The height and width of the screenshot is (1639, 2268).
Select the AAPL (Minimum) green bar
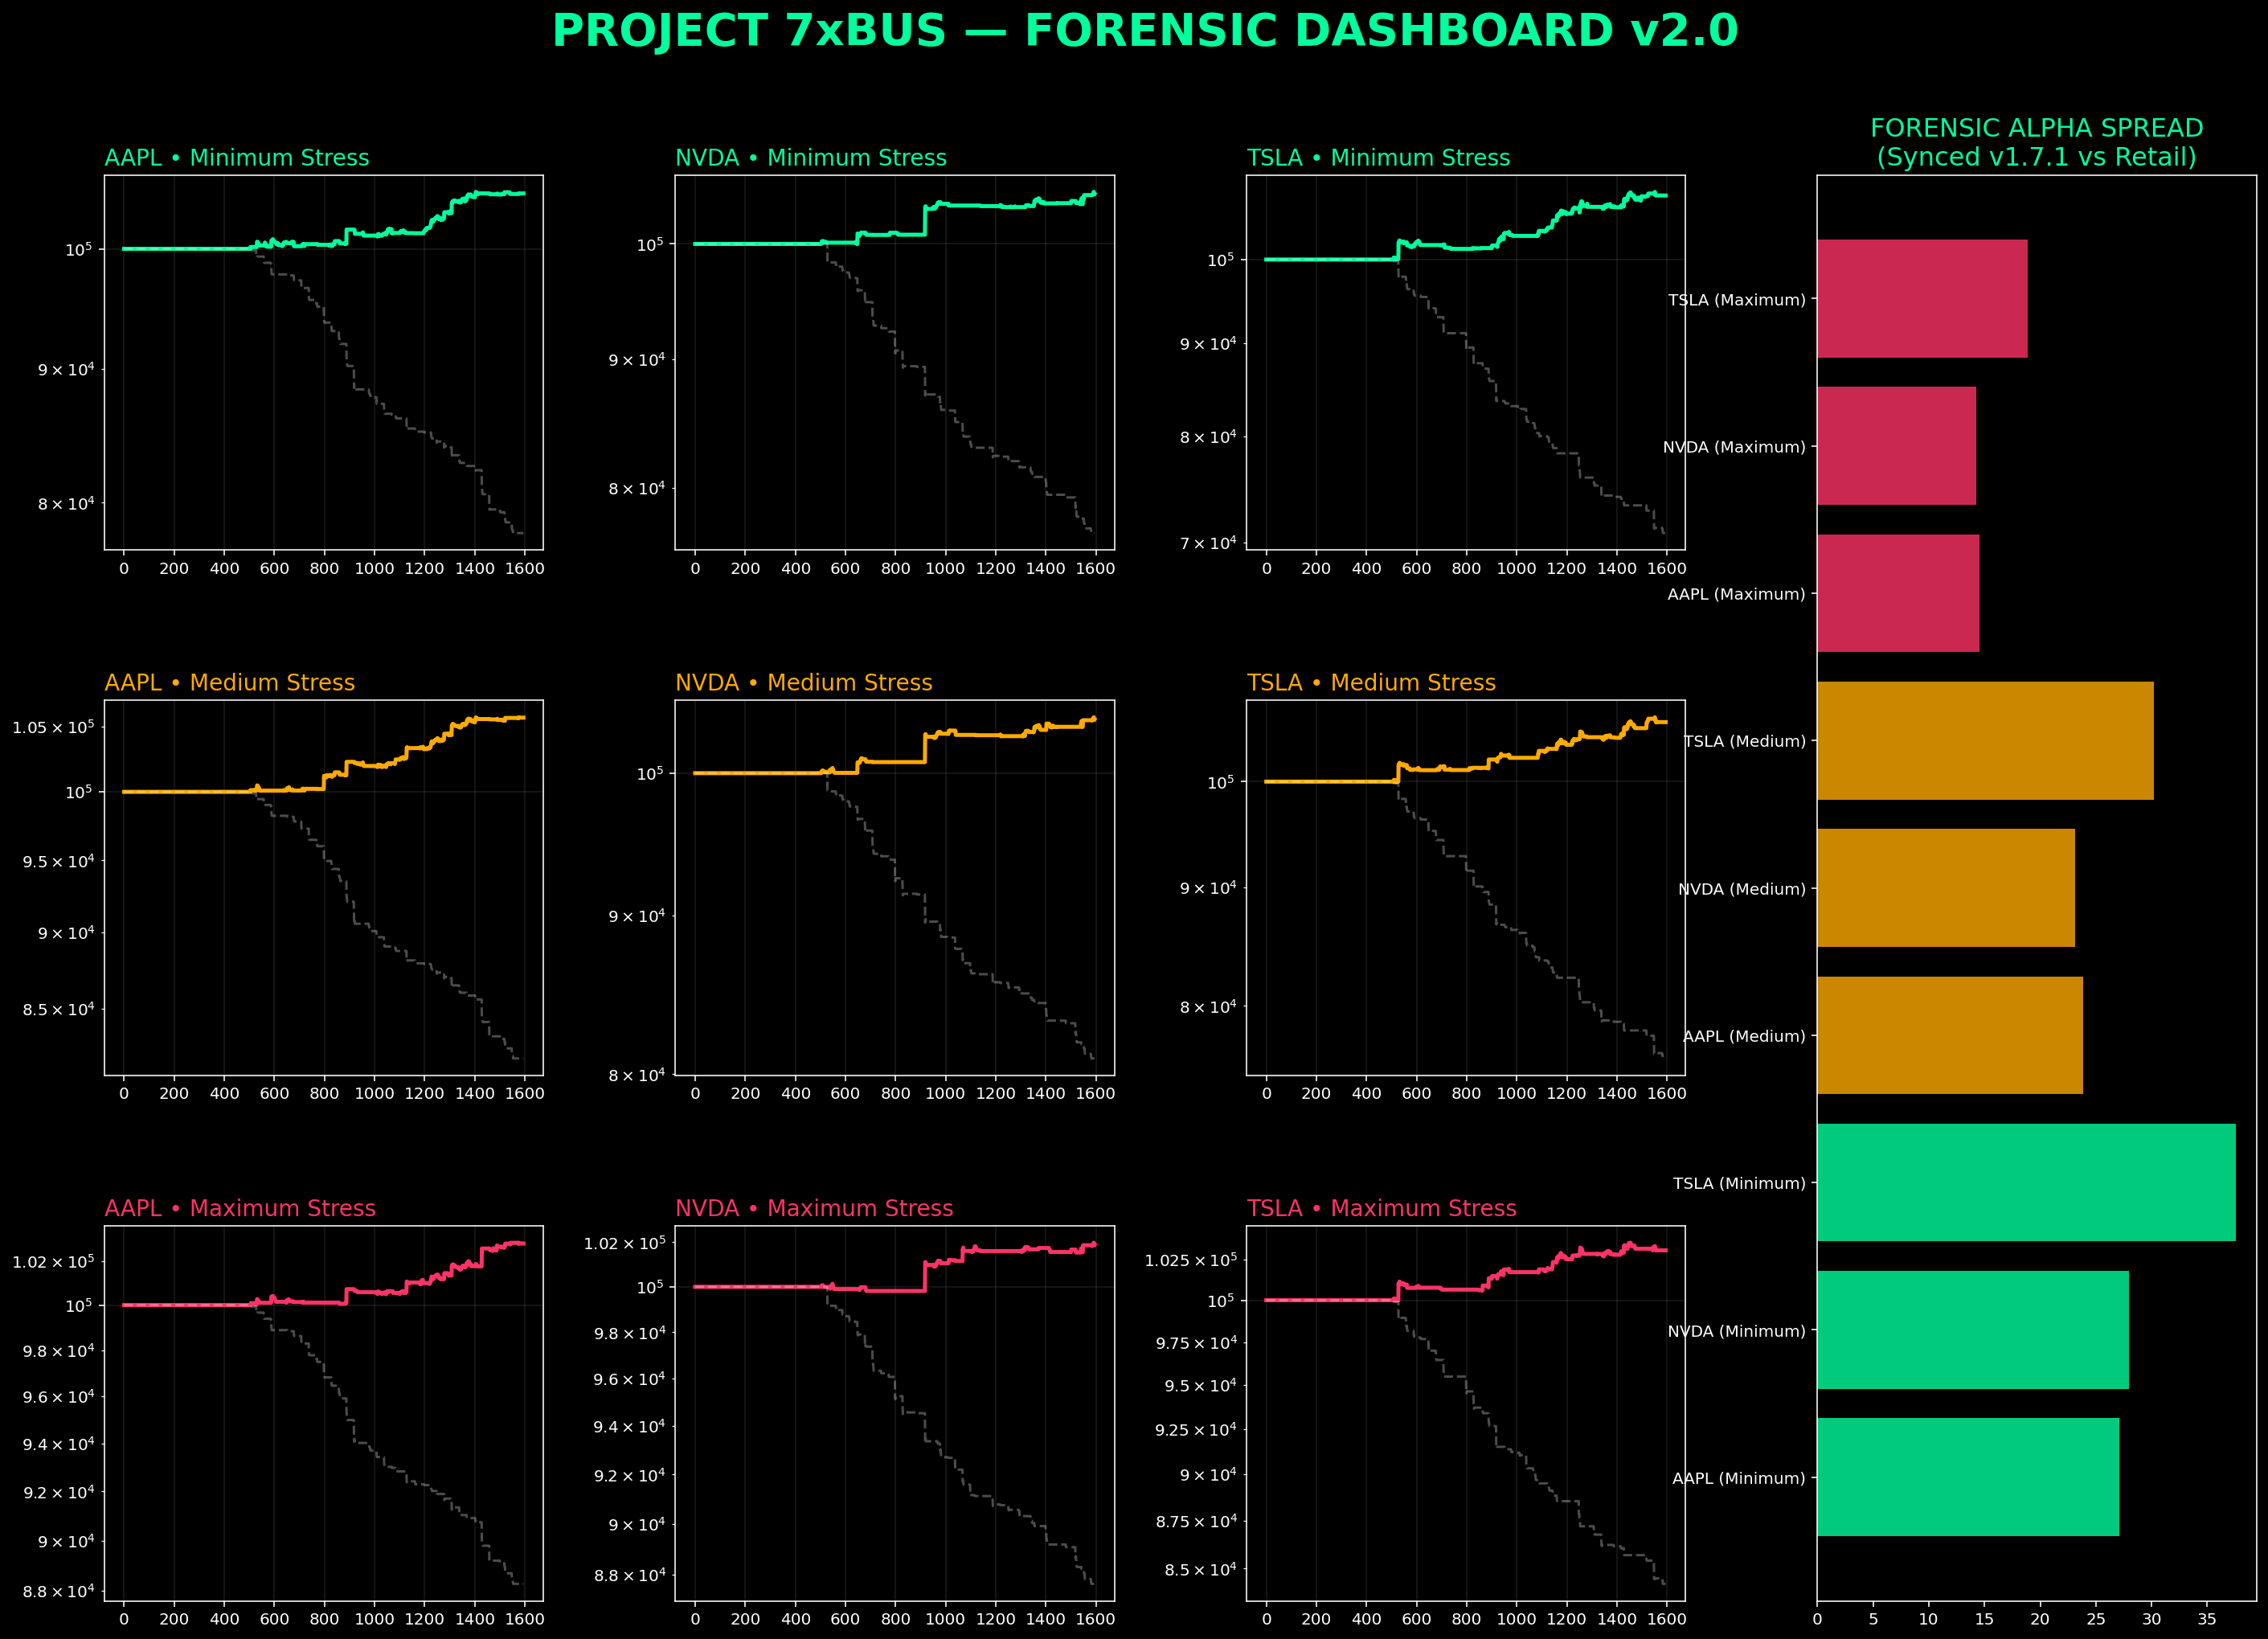1968,1477
